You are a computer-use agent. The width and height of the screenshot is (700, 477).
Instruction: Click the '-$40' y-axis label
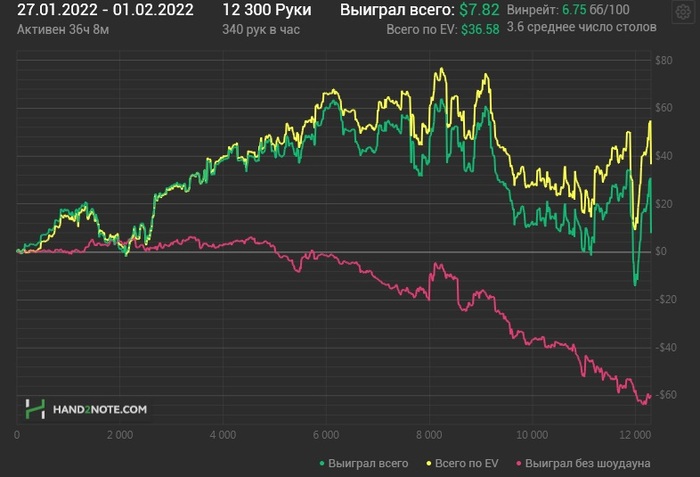(x=666, y=347)
